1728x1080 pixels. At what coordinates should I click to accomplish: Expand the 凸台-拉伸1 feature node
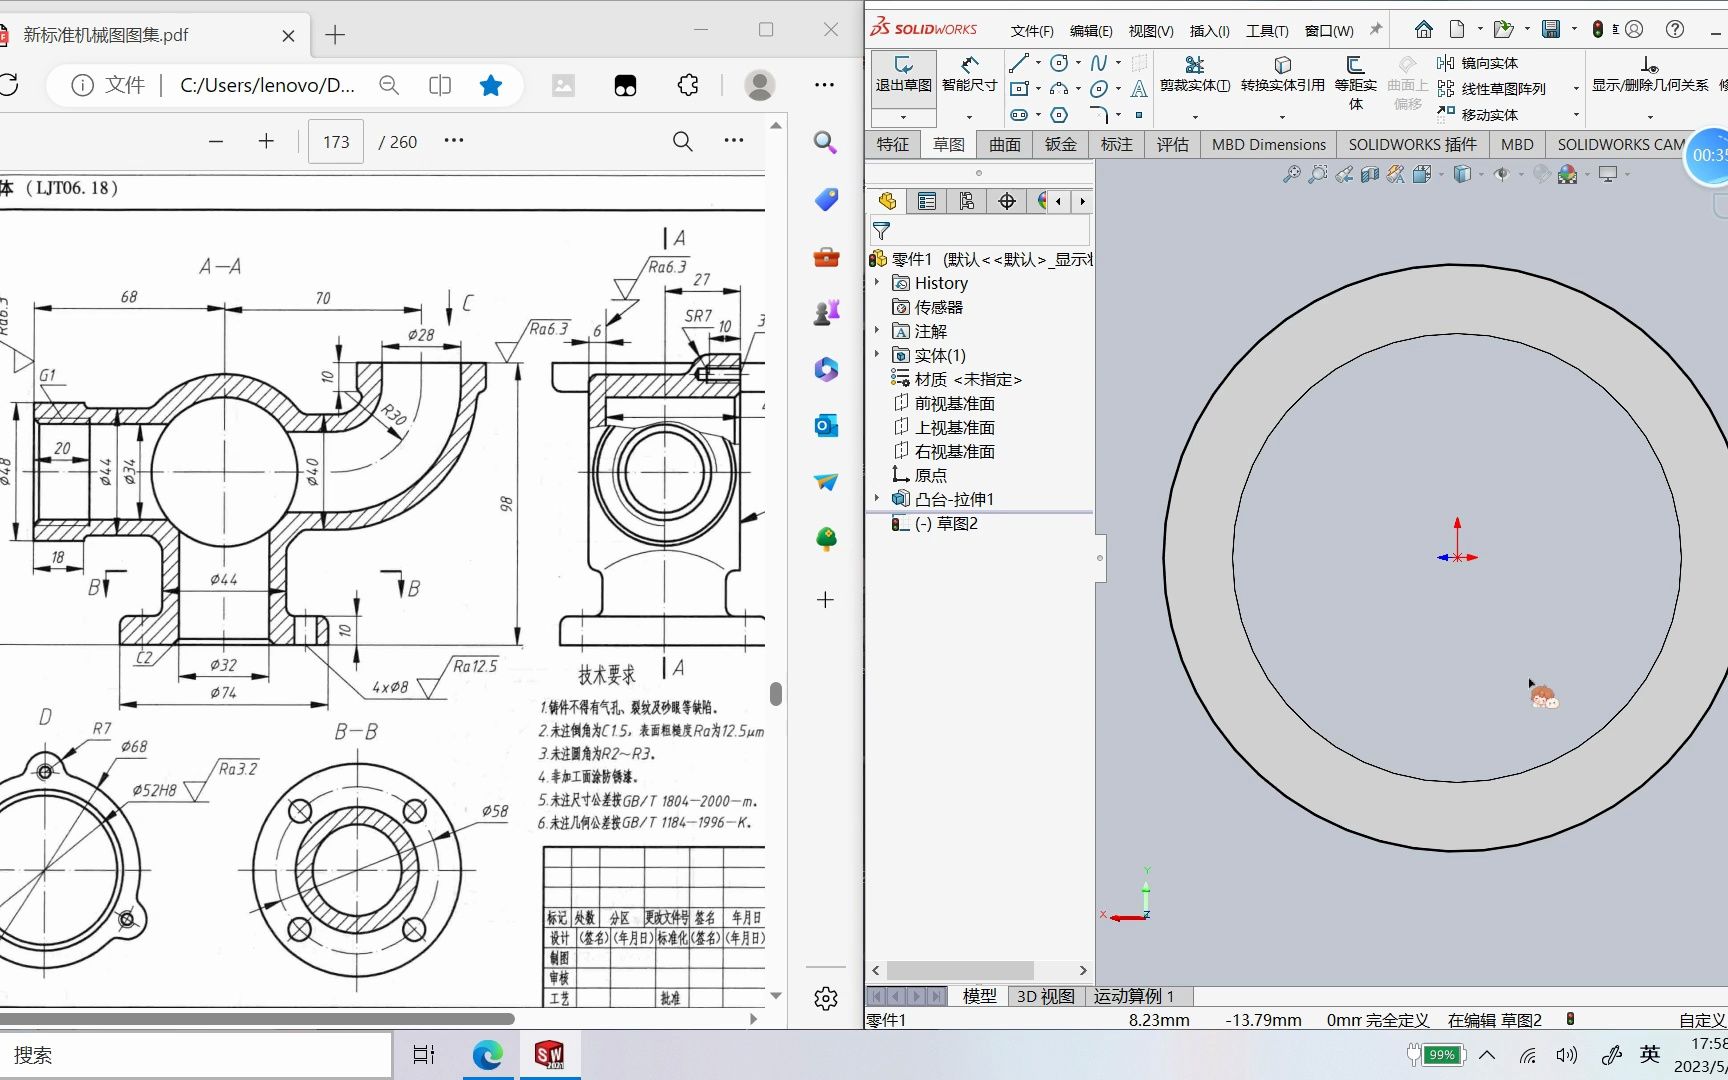point(877,499)
